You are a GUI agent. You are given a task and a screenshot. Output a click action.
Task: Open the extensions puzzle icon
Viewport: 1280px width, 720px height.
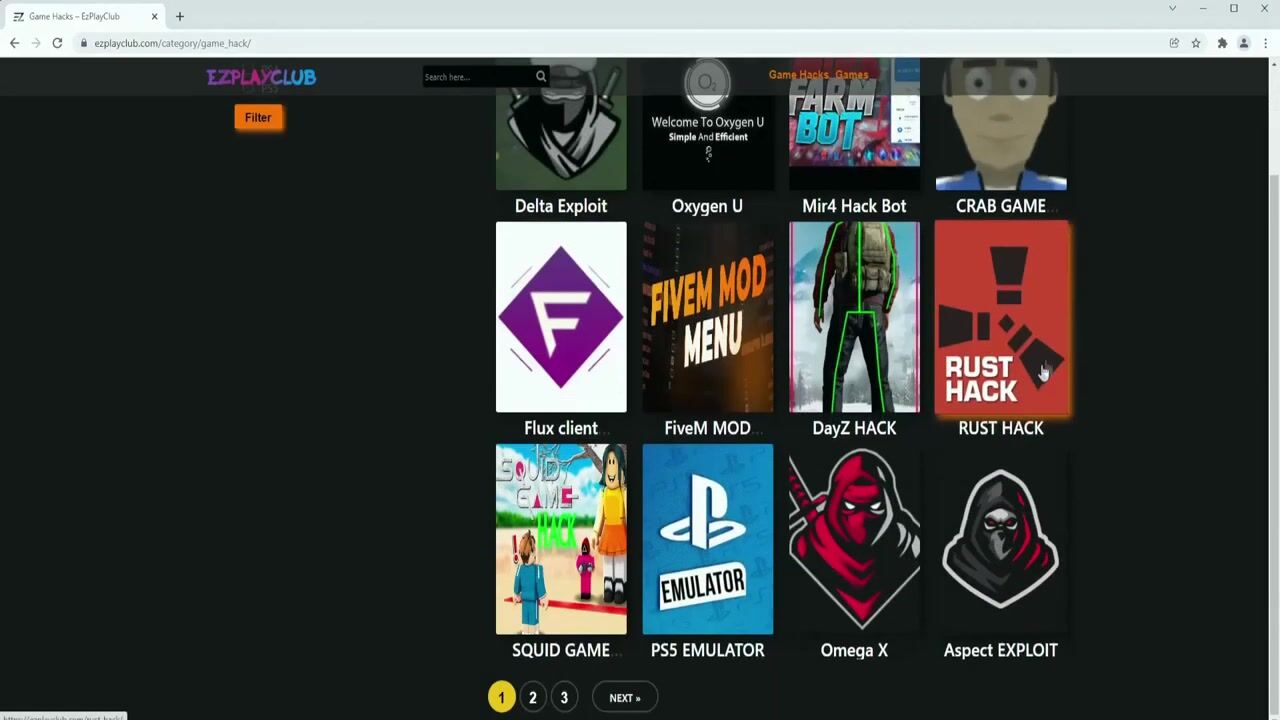click(1222, 43)
